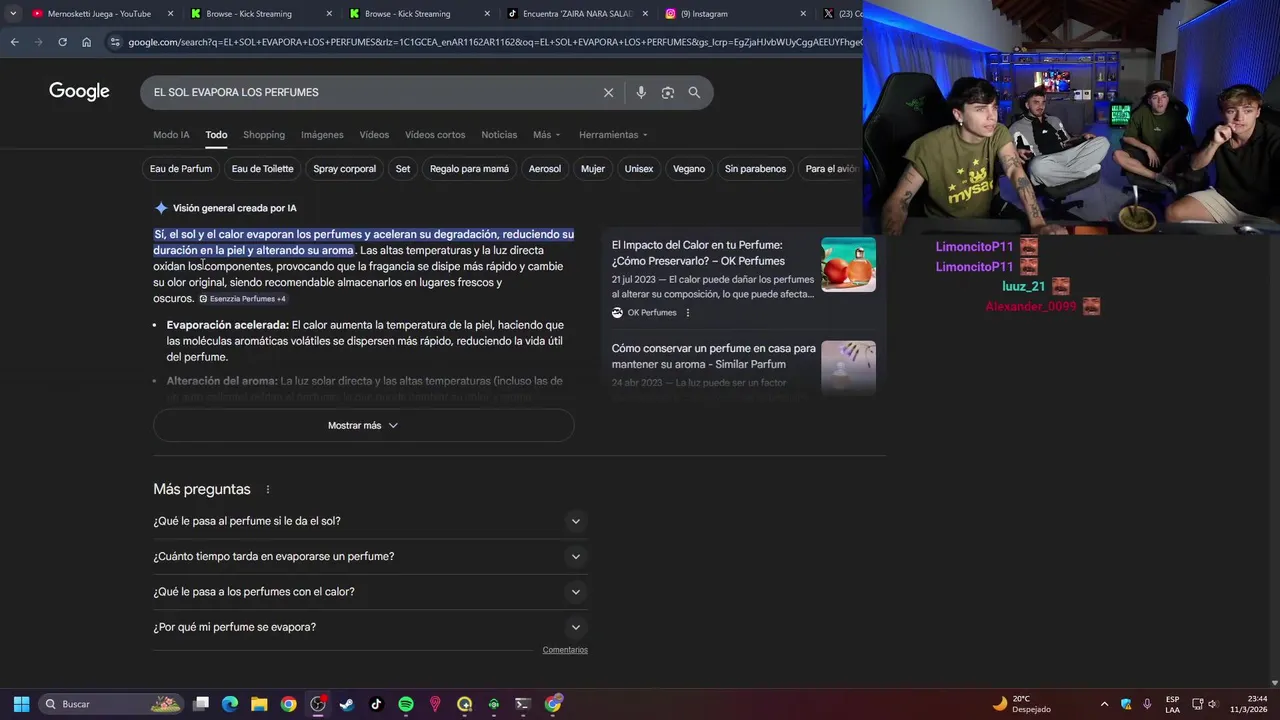
Task: Open Spotify from the taskbar
Action: (406, 704)
